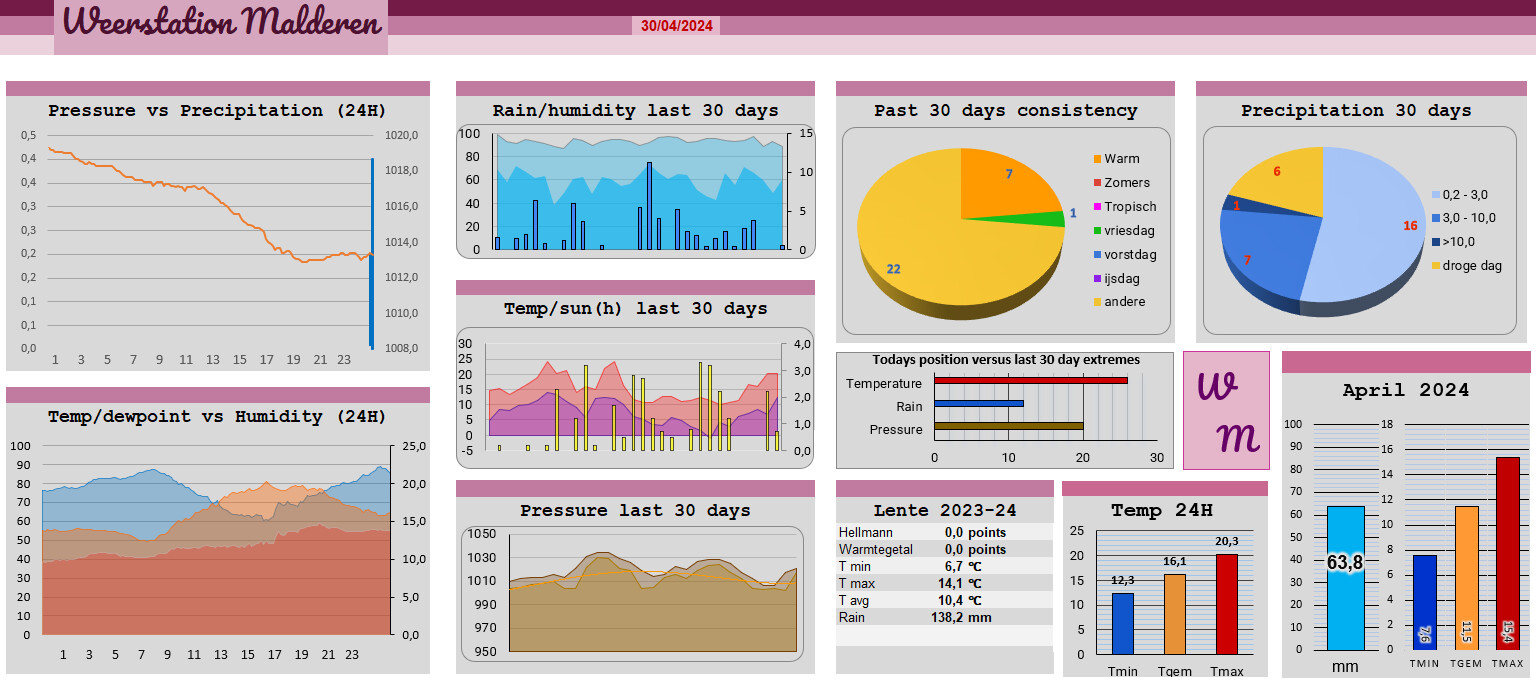Click the red Tmax bar labeled 20,3

(x=1227, y=604)
